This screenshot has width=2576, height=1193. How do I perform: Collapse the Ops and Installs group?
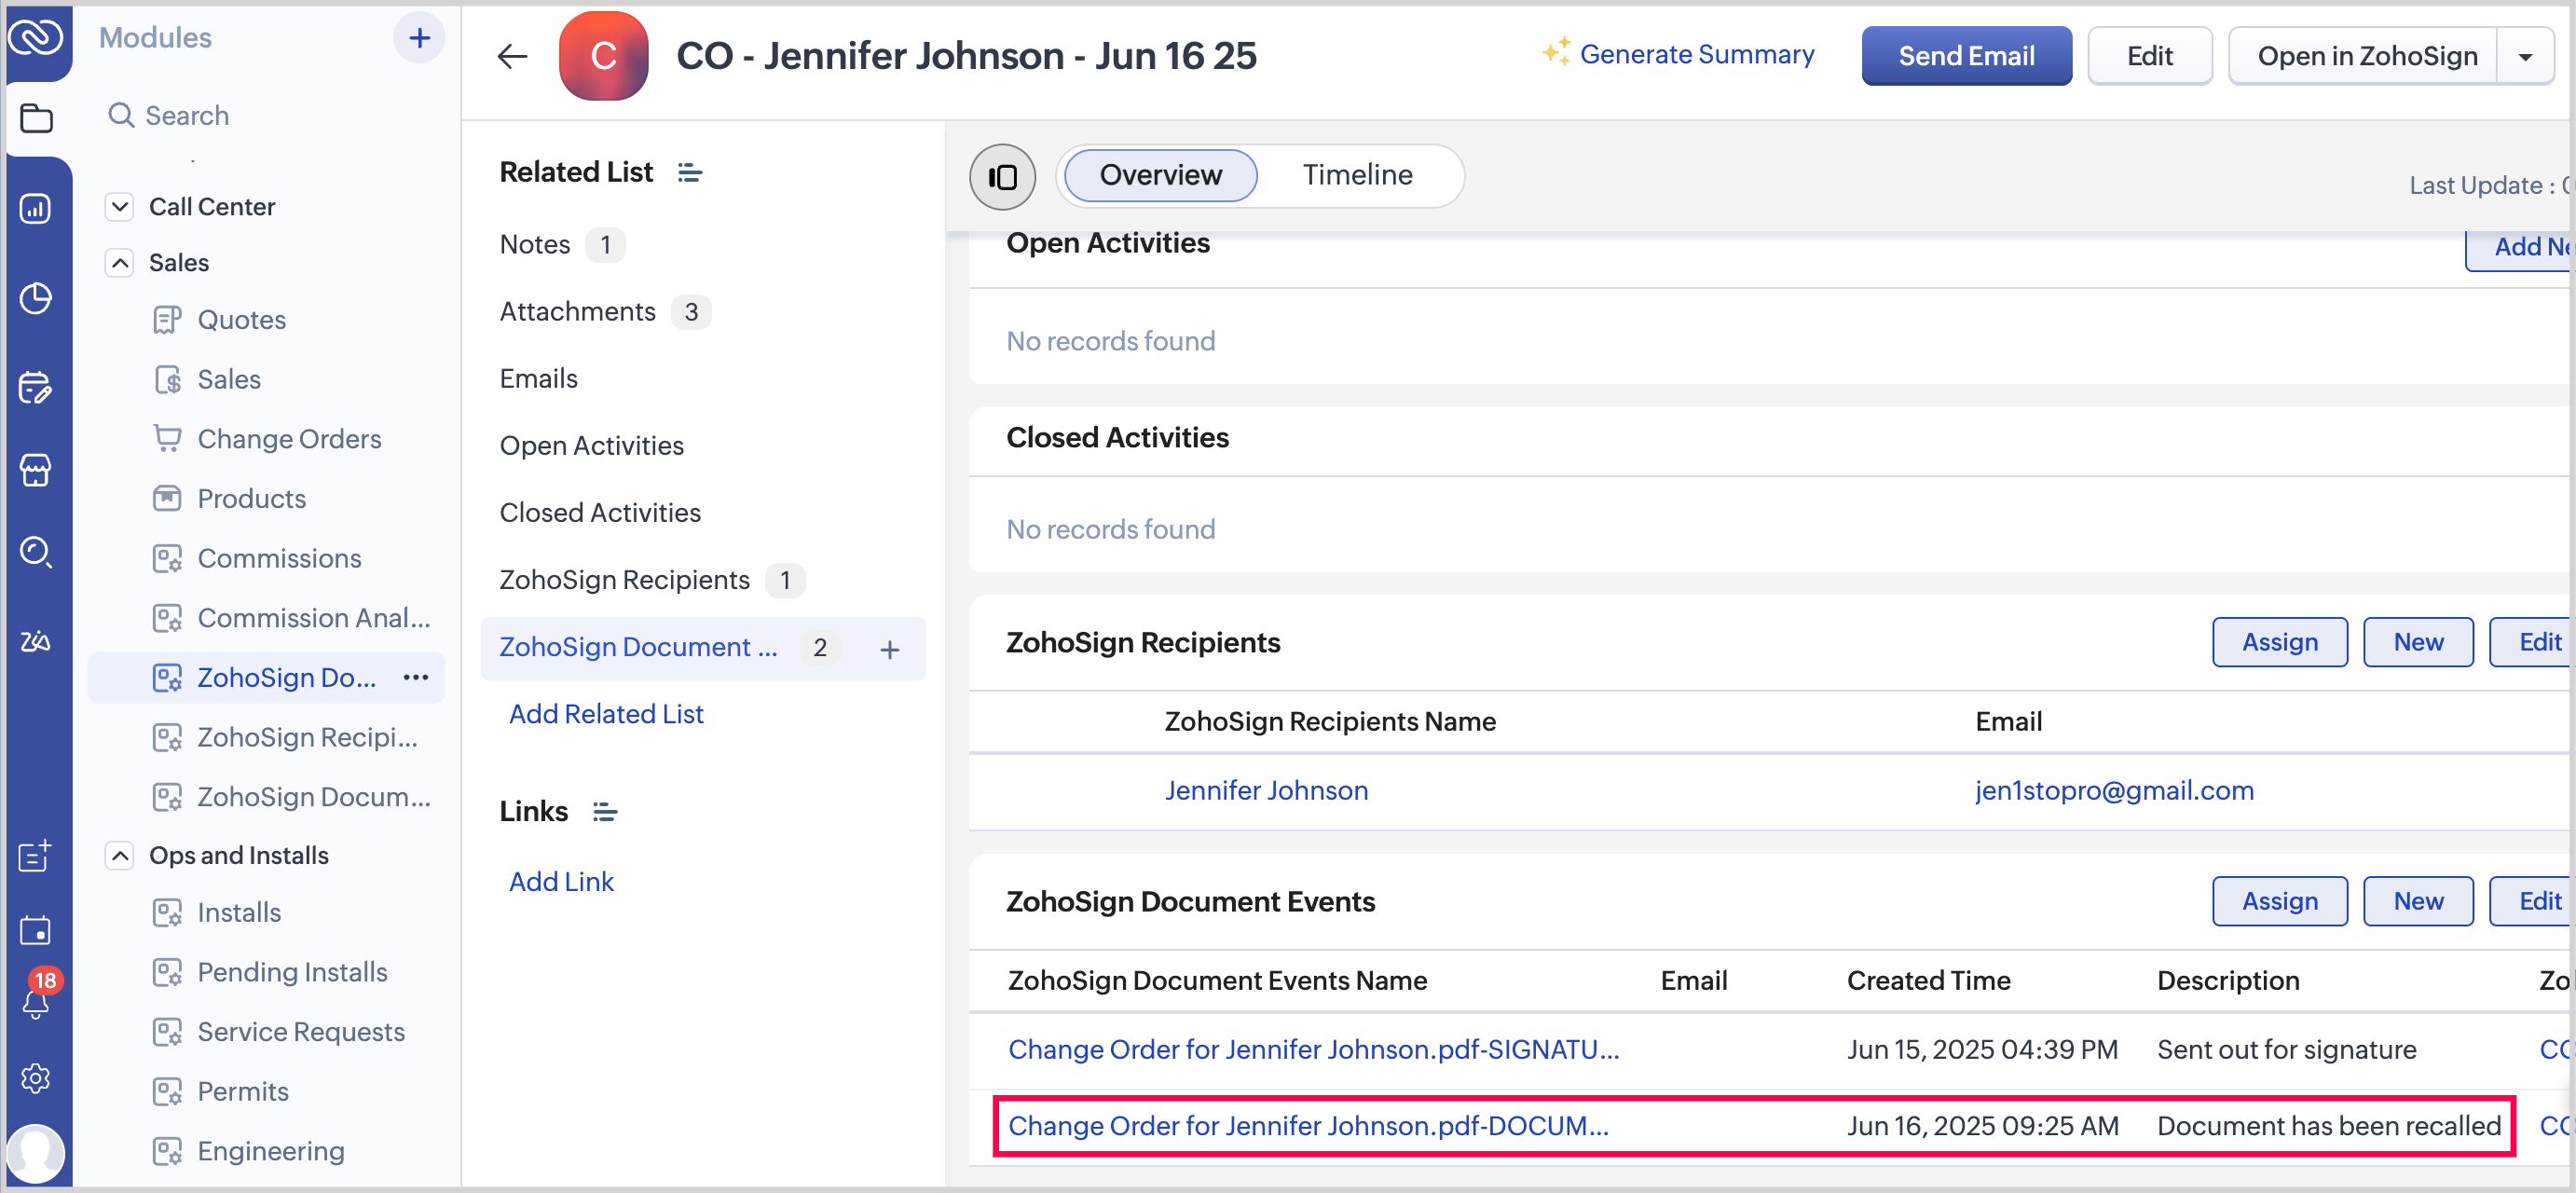tap(120, 855)
